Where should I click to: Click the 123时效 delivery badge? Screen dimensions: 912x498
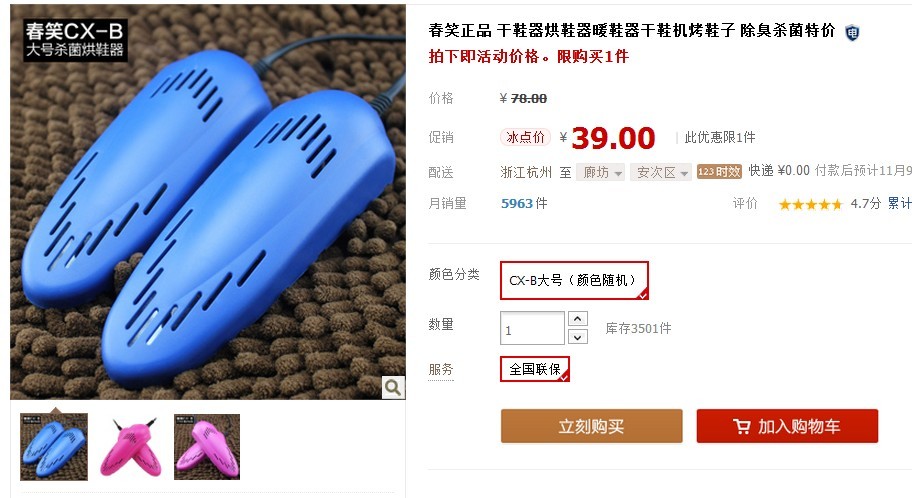point(719,172)
